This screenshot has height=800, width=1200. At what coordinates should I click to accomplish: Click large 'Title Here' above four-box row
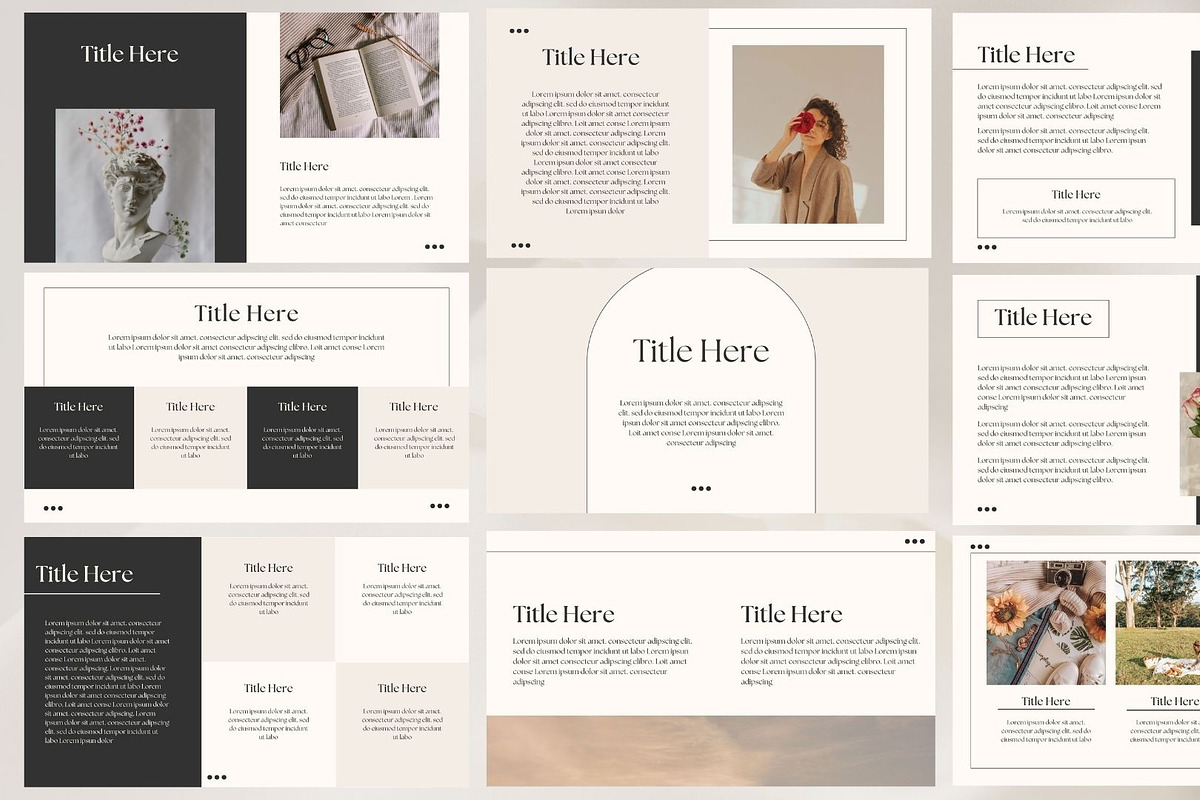point(246,313)
